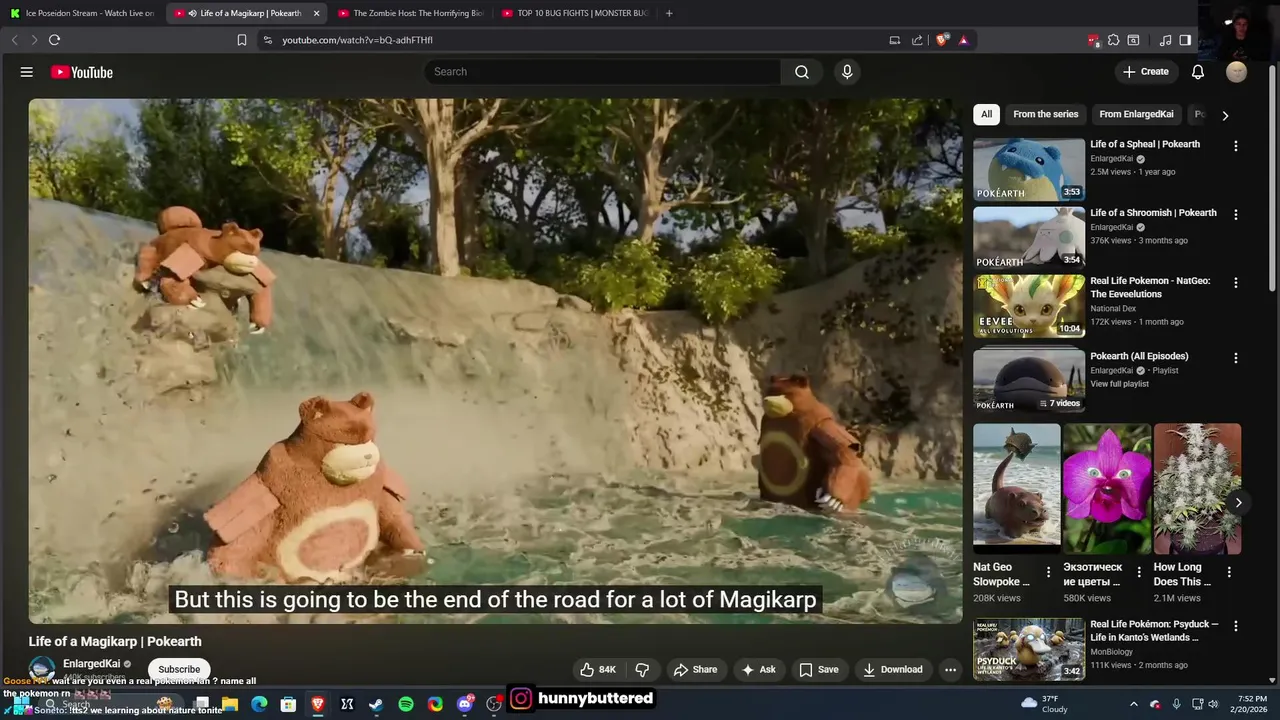Screen dimensions: 1280x720
Task: Click View full playlist link
Action: click(1119, 384)
